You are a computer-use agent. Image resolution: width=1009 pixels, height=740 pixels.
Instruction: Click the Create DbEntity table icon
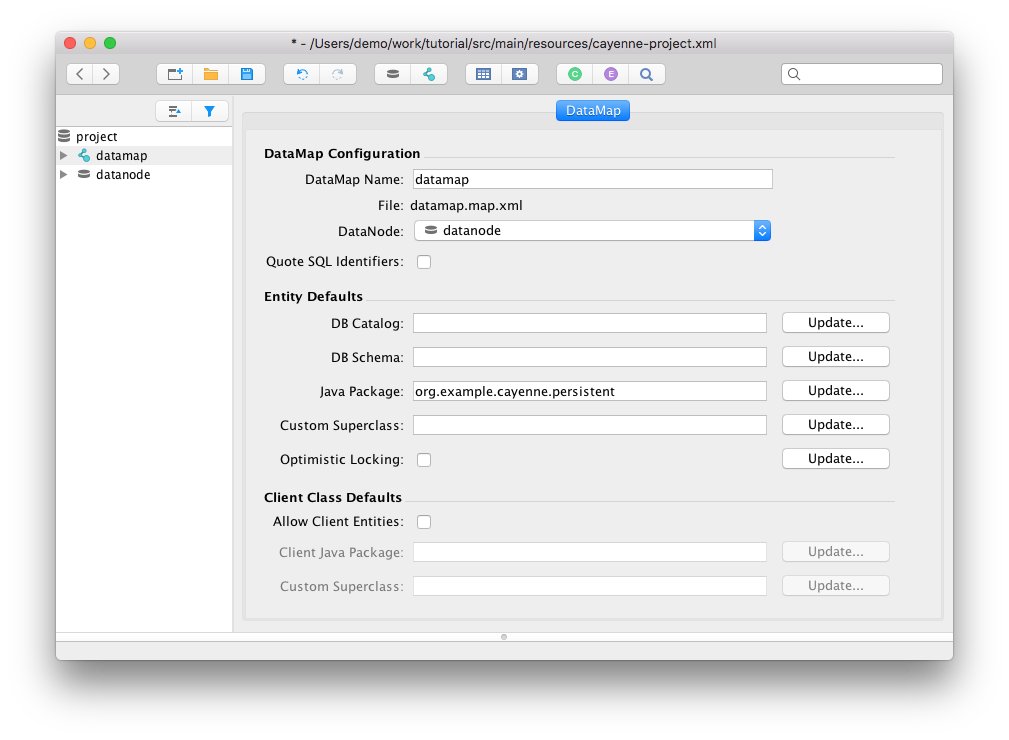point(483,74)
